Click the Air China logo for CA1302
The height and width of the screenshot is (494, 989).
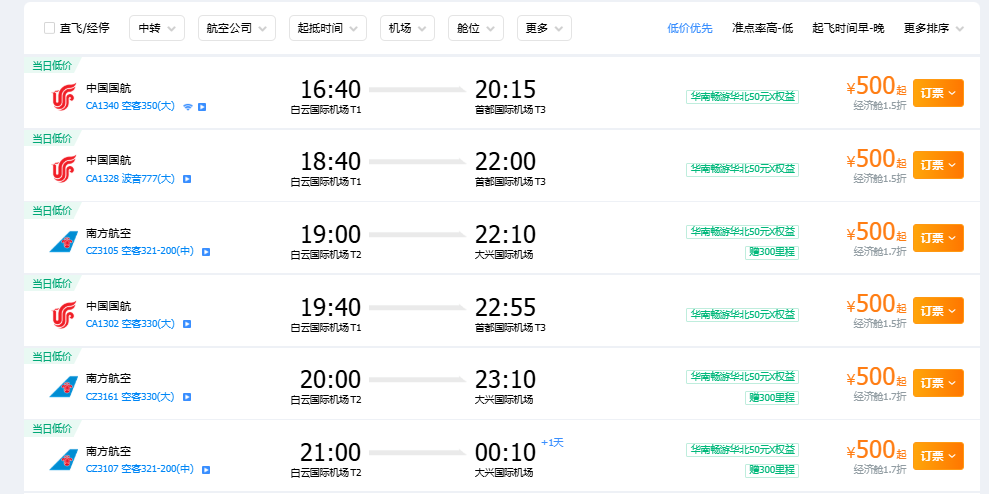63,315
